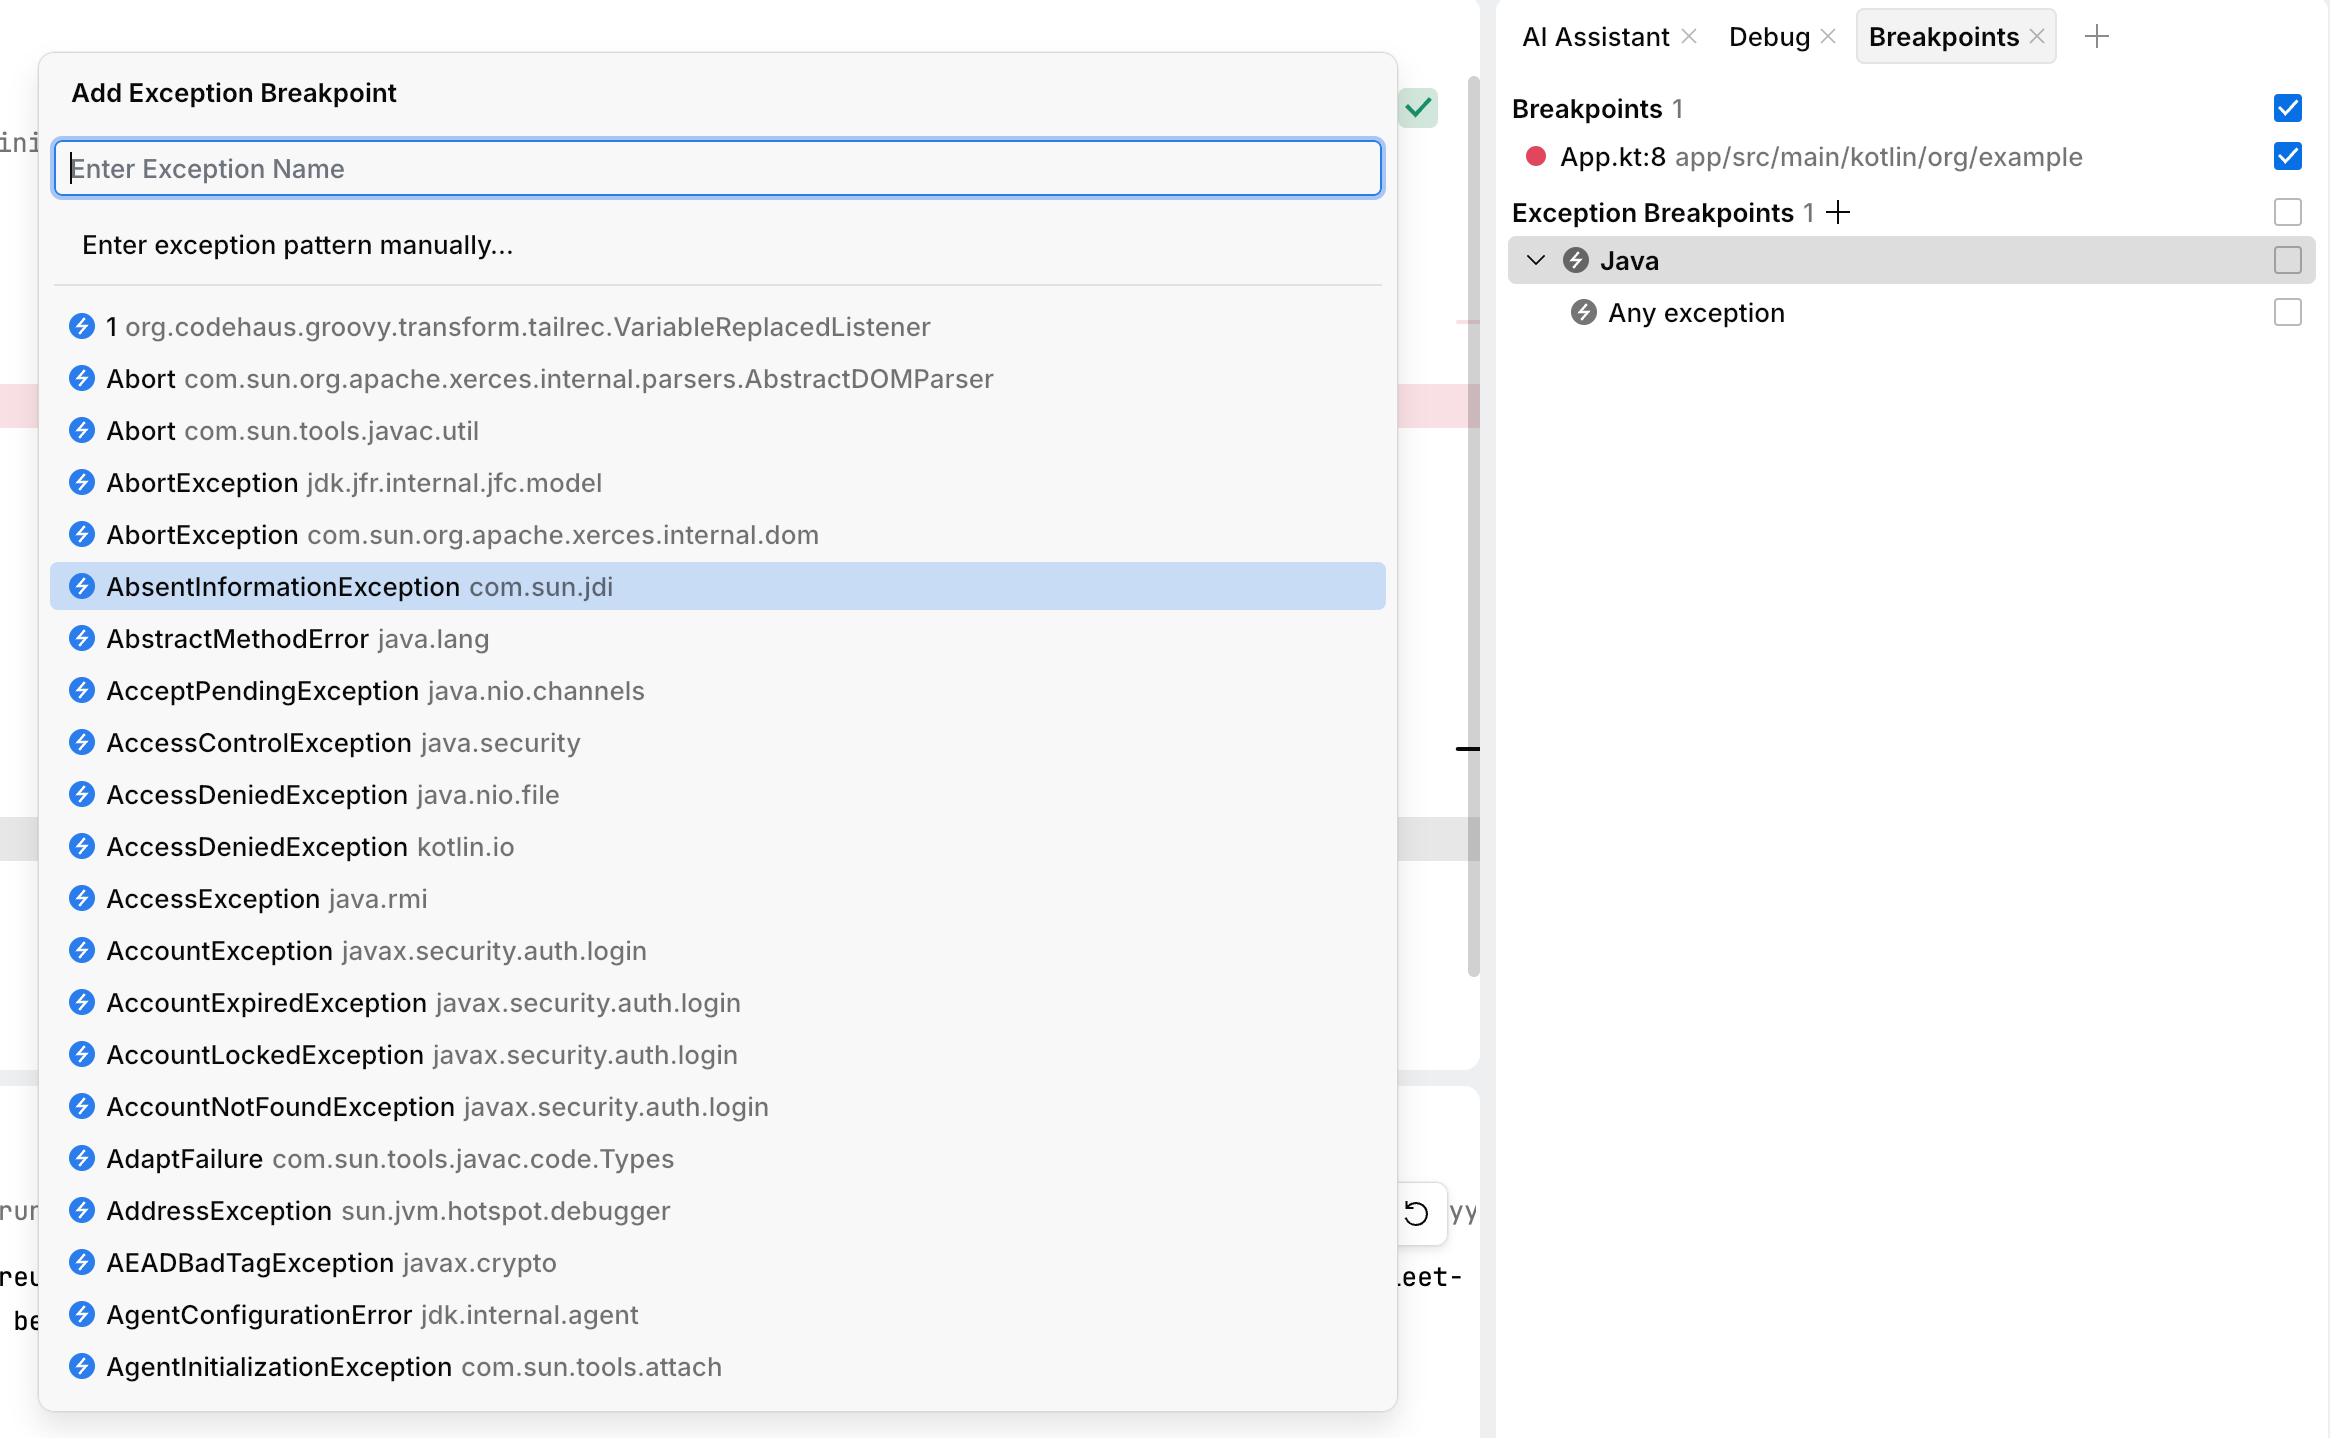Click the red breakpoint dot beside App.kt:8
Image resolution: width=2330 pixels, height=1438 pixels.
[1536, 156]
